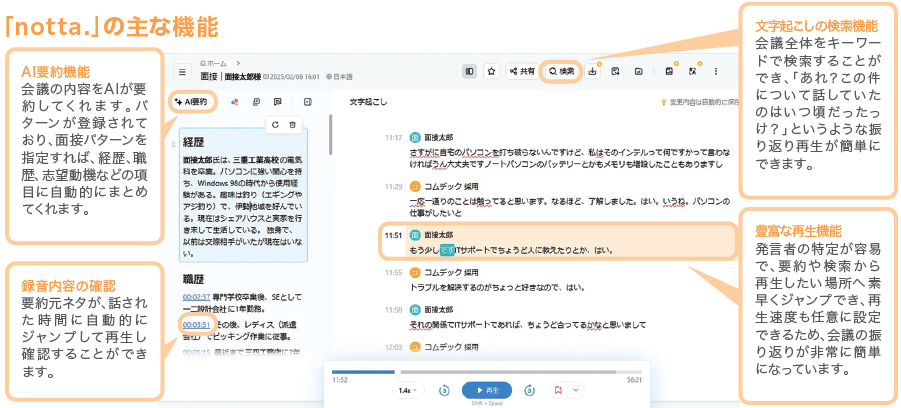The image size is (901, 408).
Task: Jump to timestamp 00:05:15 in 職歴
Action: pyautogui.click(x=195, y=352)
